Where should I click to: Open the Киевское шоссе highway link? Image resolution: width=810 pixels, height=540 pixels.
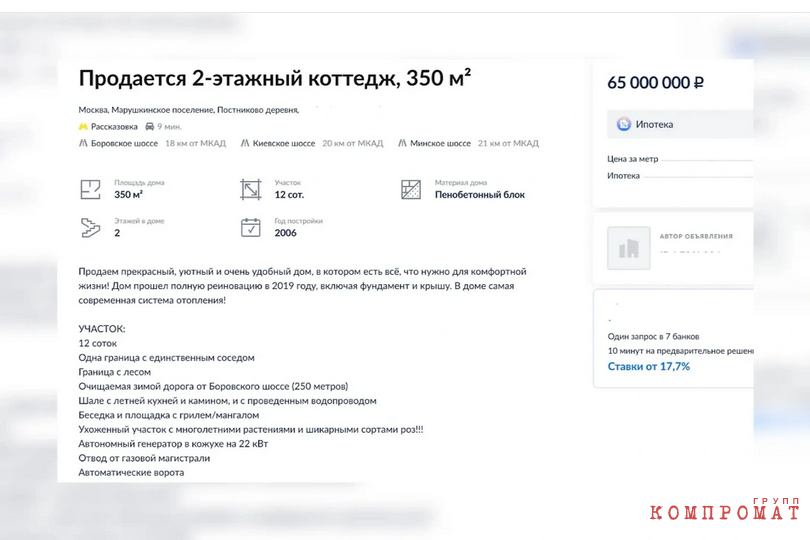[x=284, y=143]
